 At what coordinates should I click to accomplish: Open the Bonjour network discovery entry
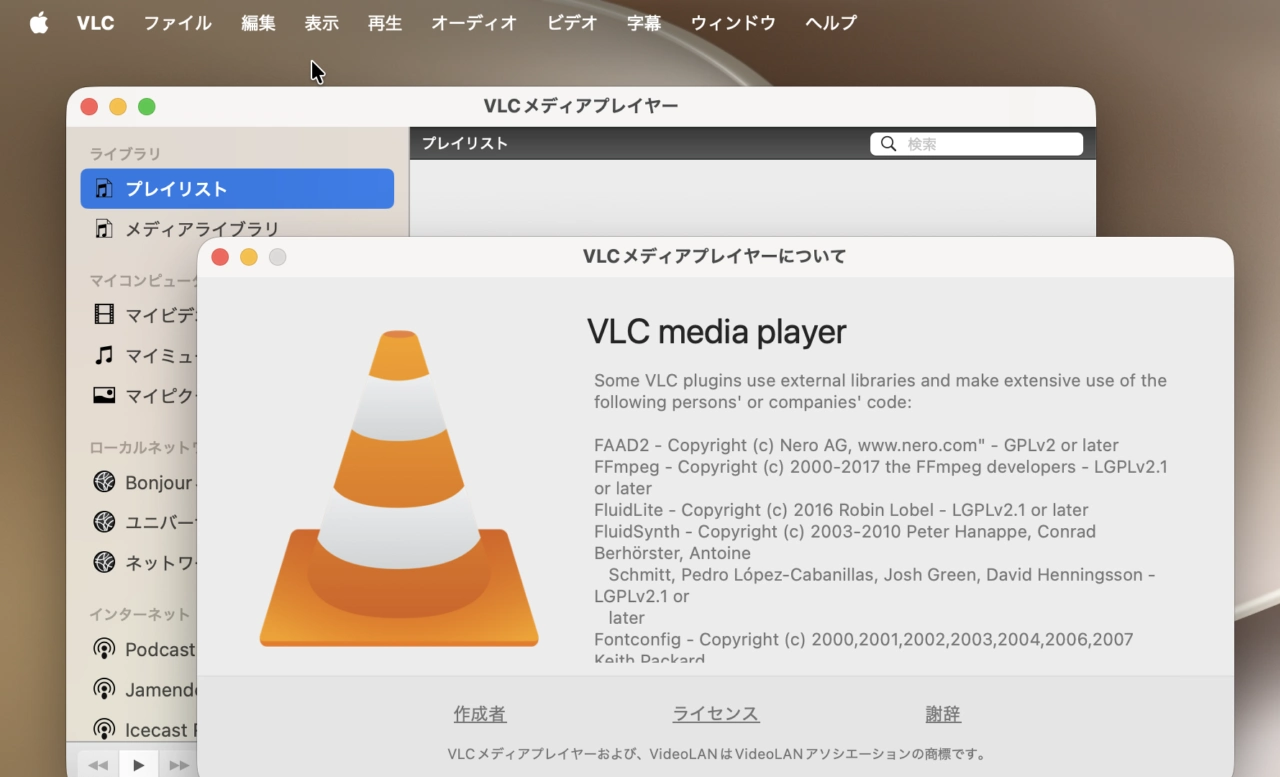[x=145, y=483]
